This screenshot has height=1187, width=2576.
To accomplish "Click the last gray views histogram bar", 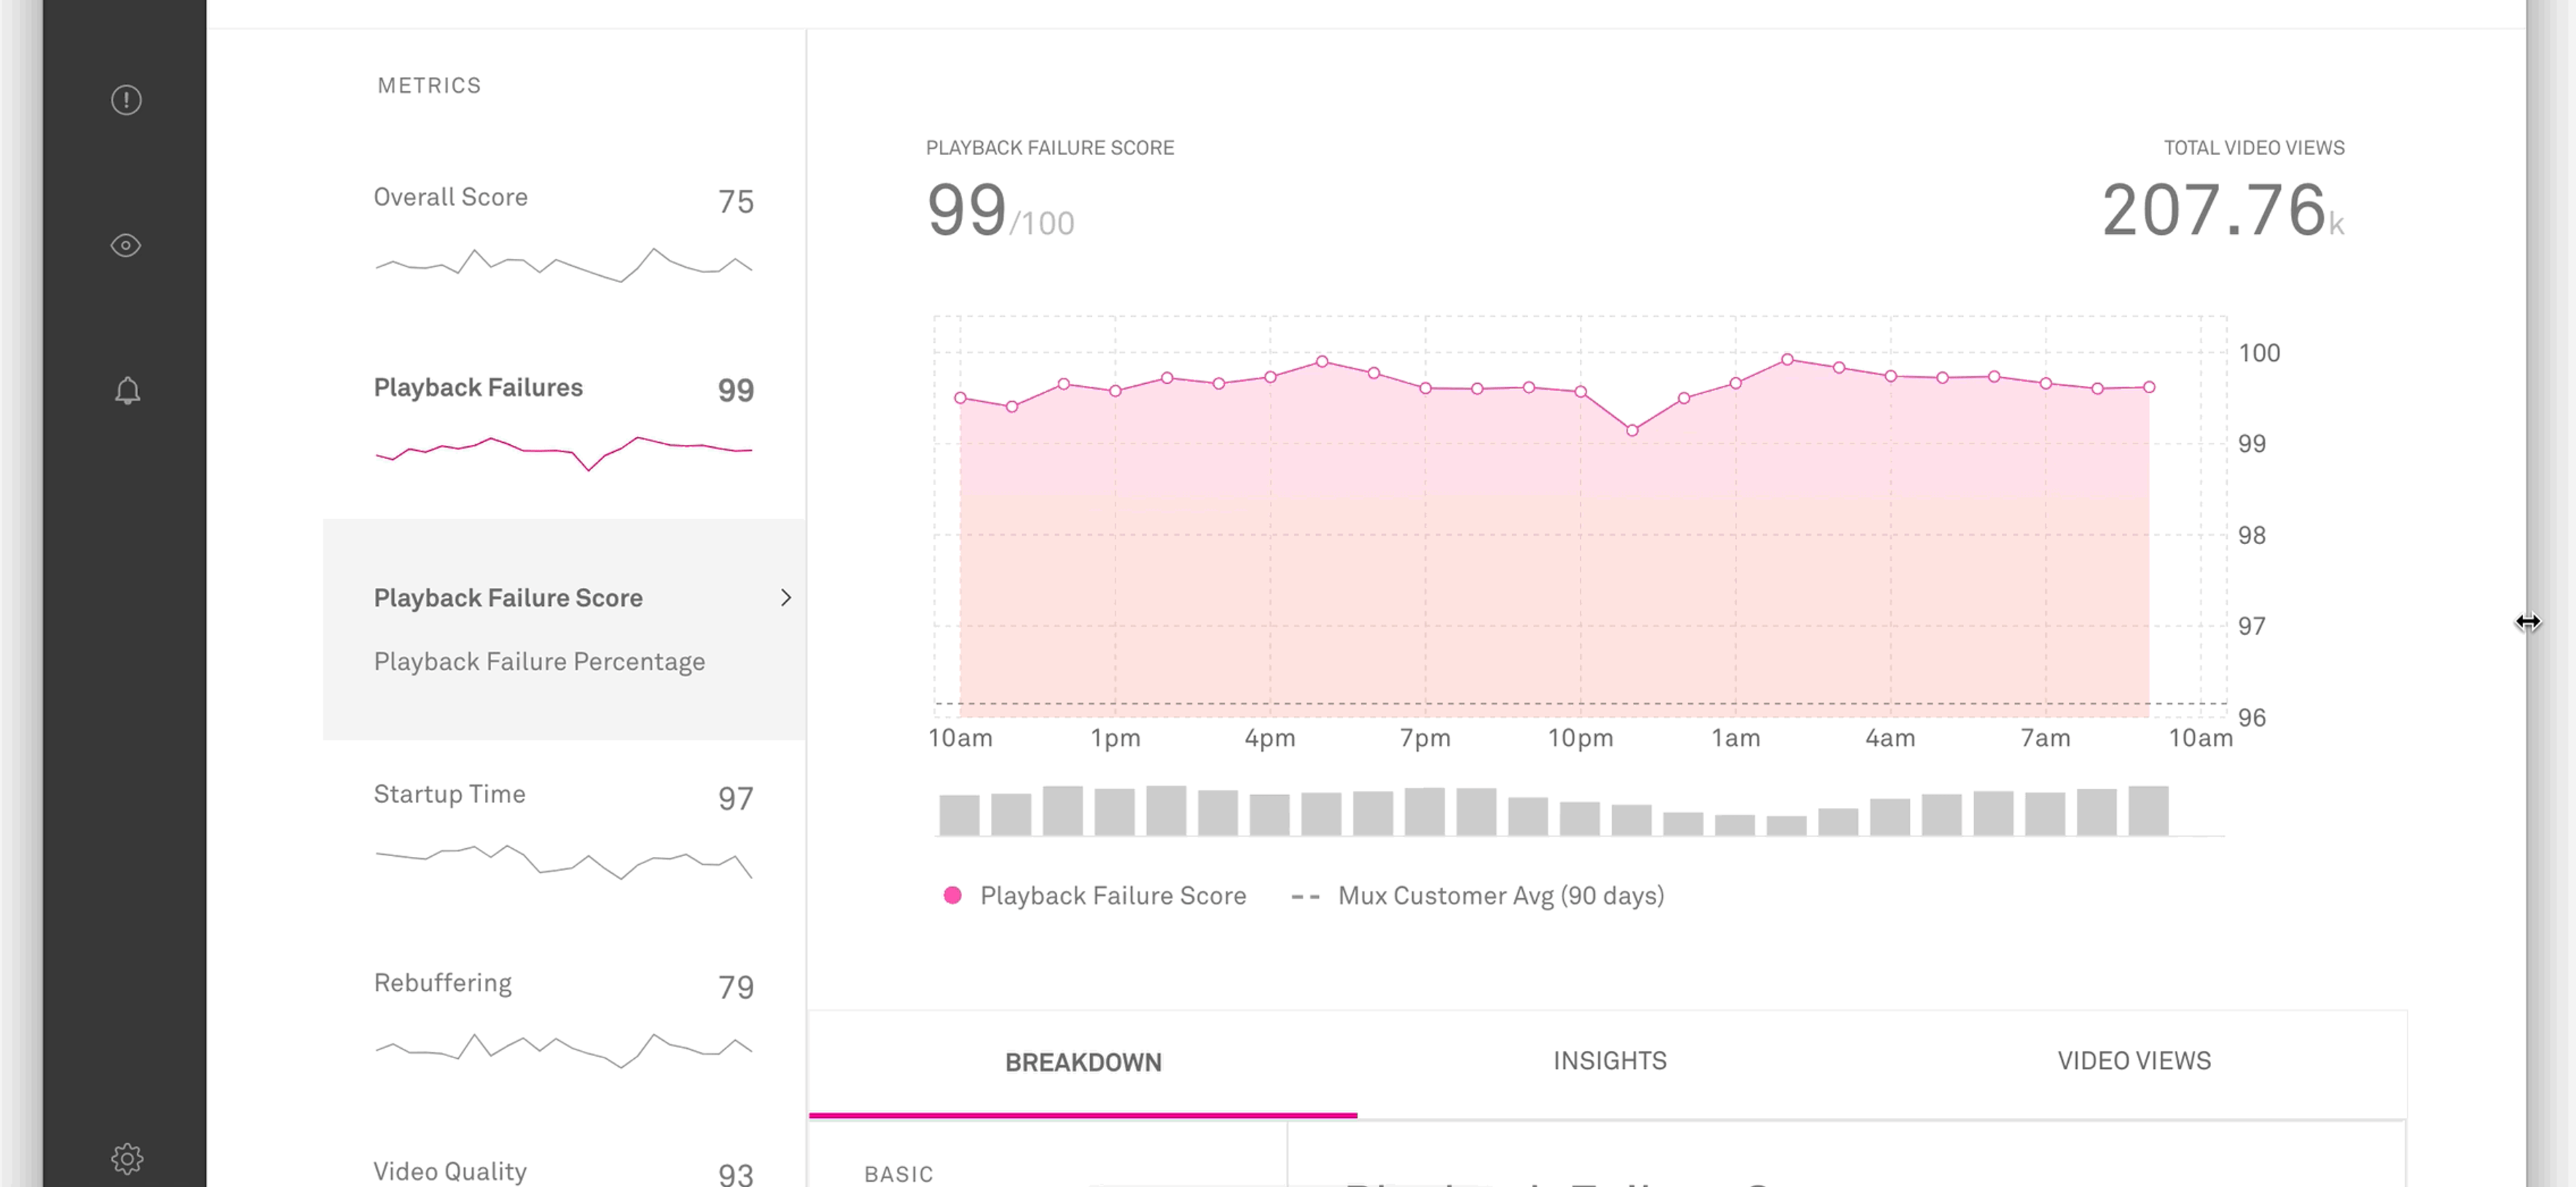I will 2148,810.
